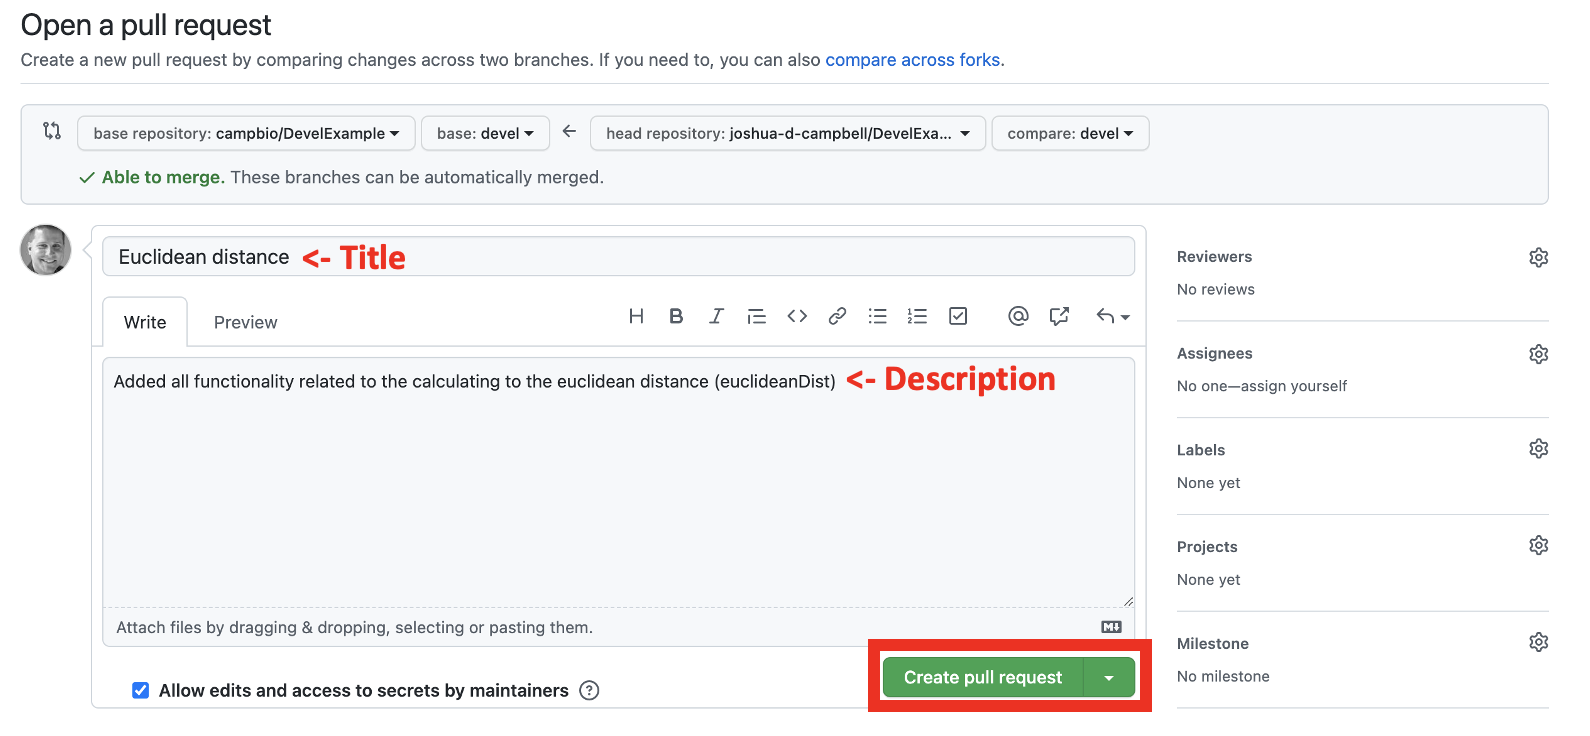Insert a heading with the H icon
This screenshot has width=1590, height=736.
[x=636, y=316]
